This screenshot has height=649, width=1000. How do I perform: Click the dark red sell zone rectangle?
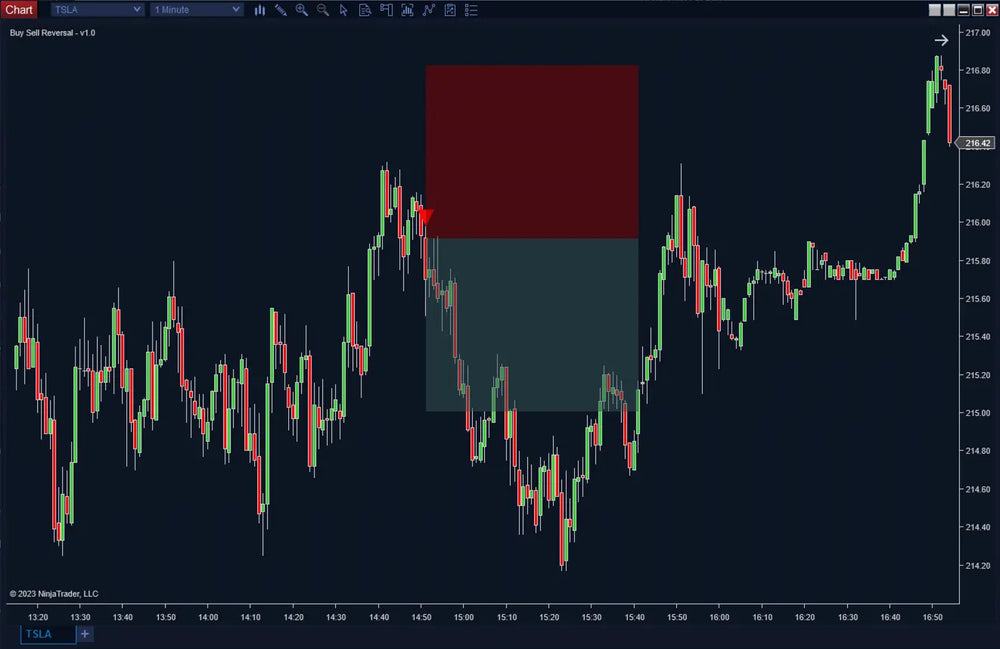pos(532,150)
